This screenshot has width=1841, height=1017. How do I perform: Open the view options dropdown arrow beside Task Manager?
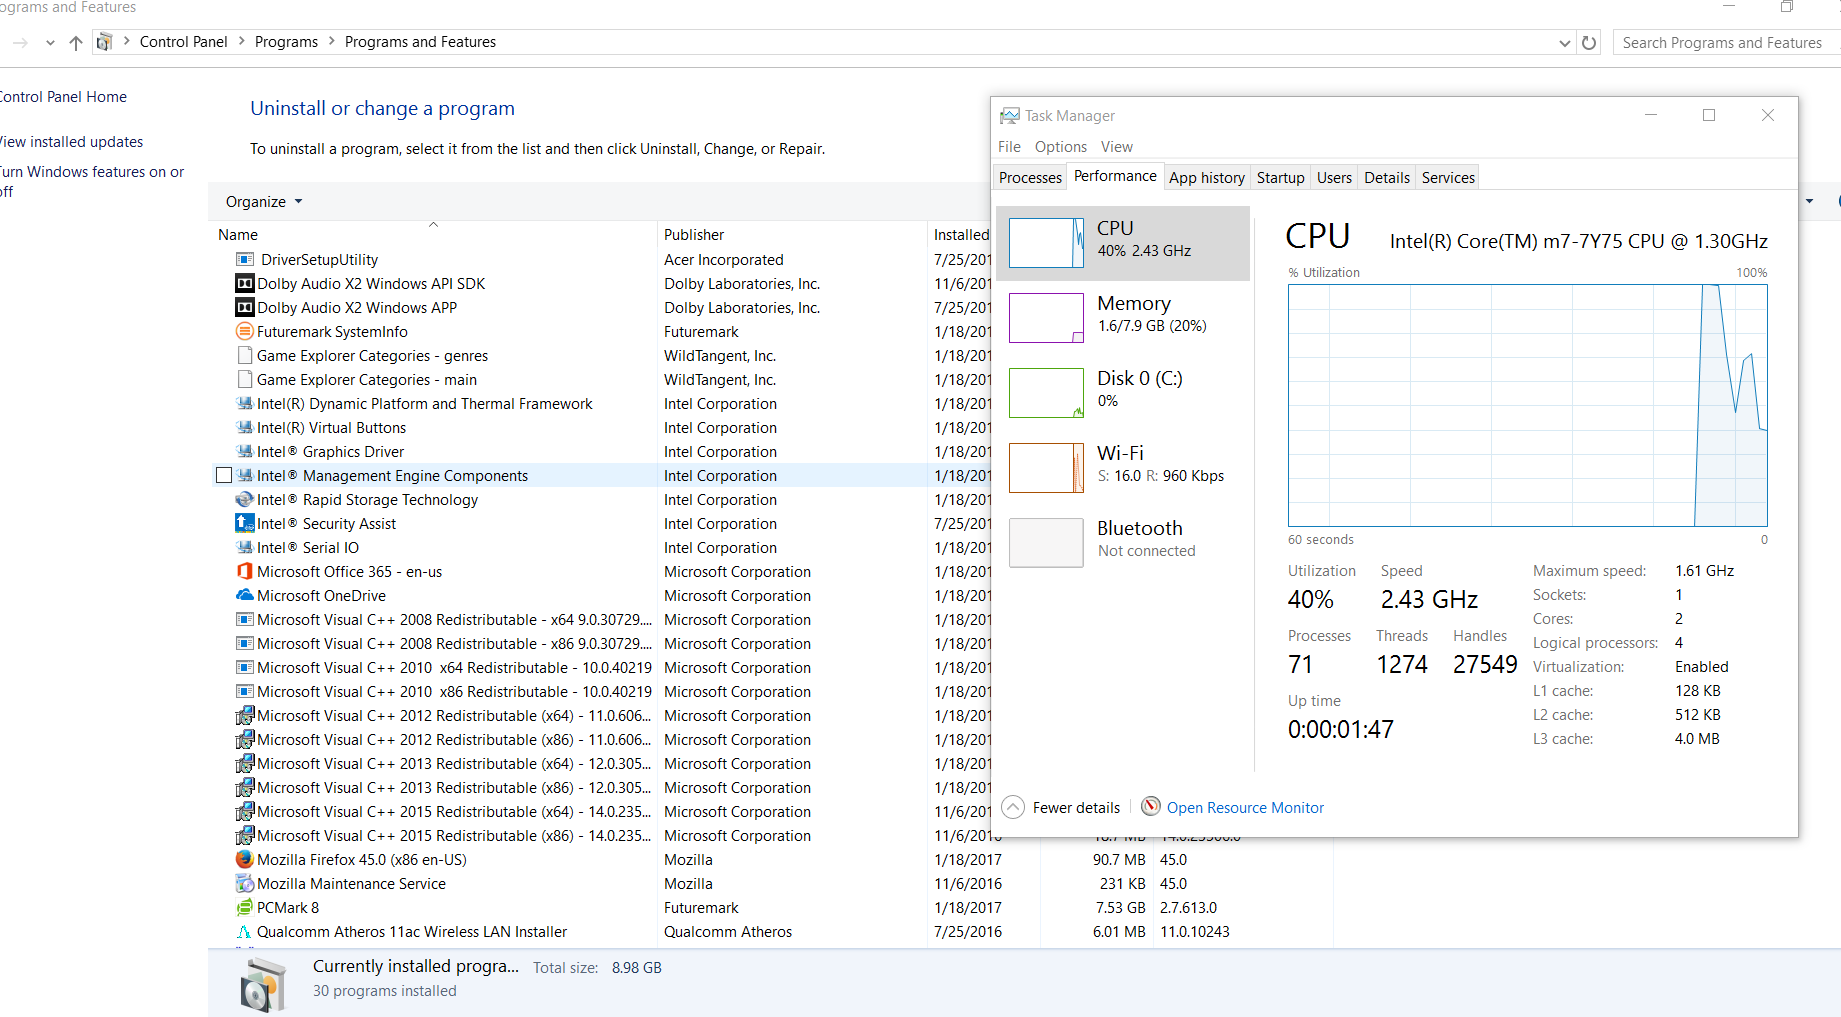pyautogui.click(x=1809, y=201)
